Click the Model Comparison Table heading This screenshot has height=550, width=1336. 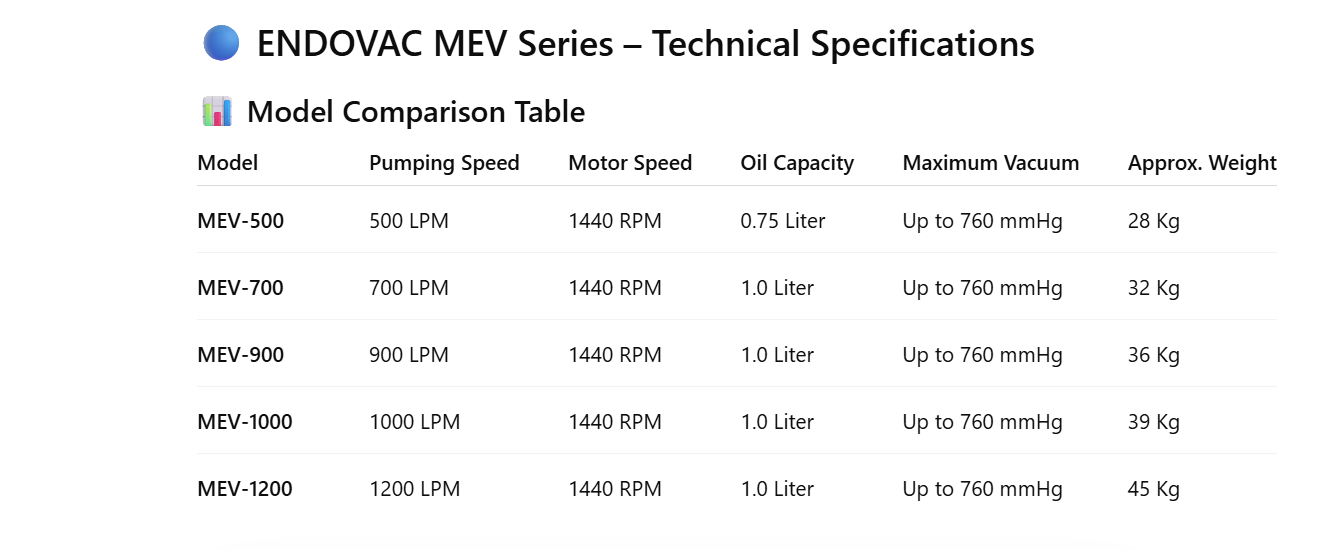(416, 112)
